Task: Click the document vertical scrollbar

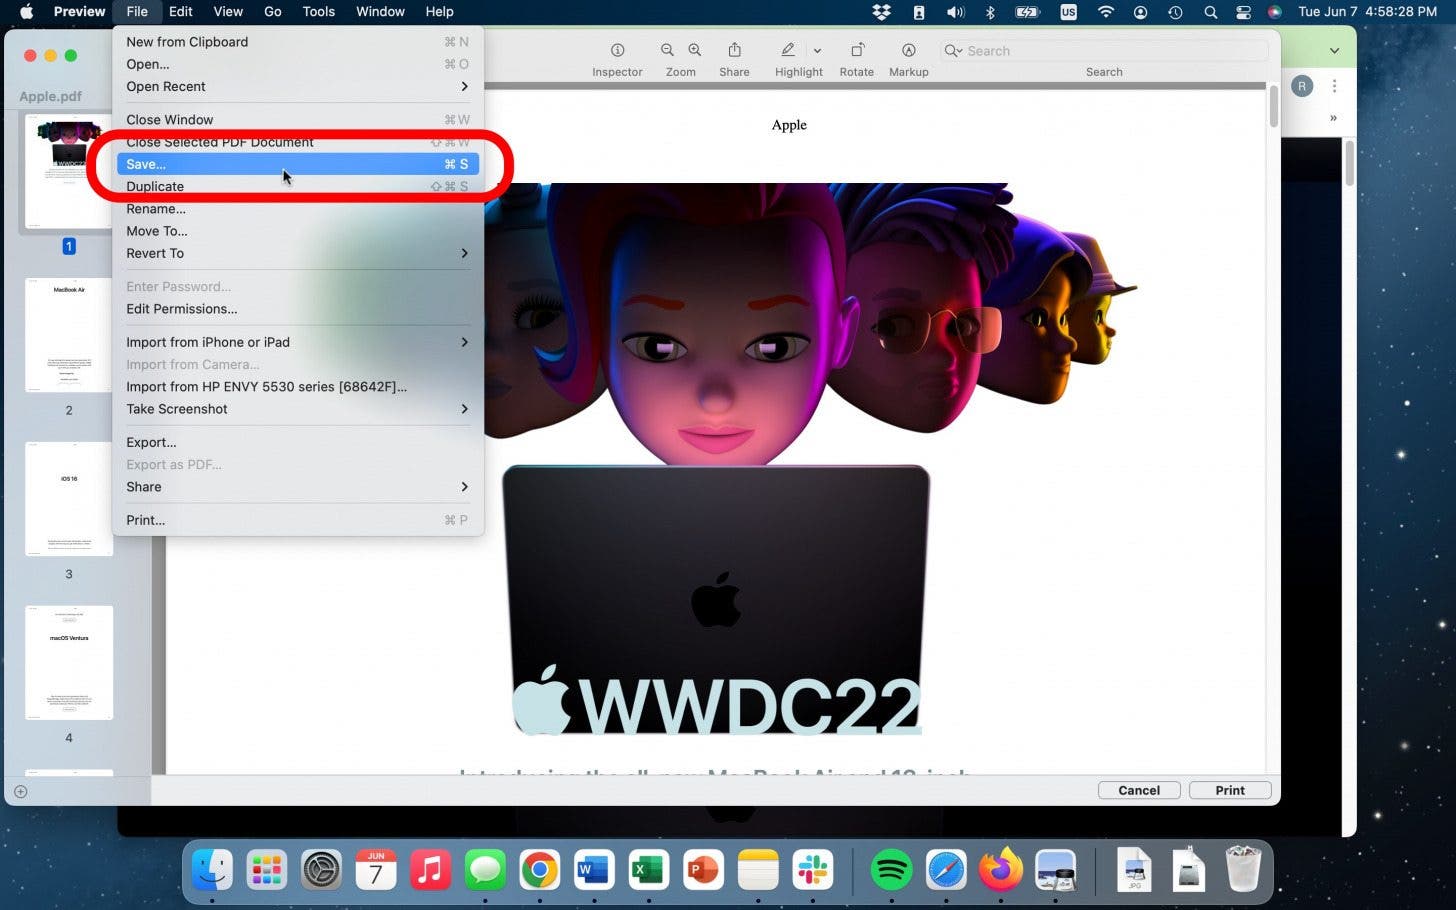Action: coord(1273,108)
